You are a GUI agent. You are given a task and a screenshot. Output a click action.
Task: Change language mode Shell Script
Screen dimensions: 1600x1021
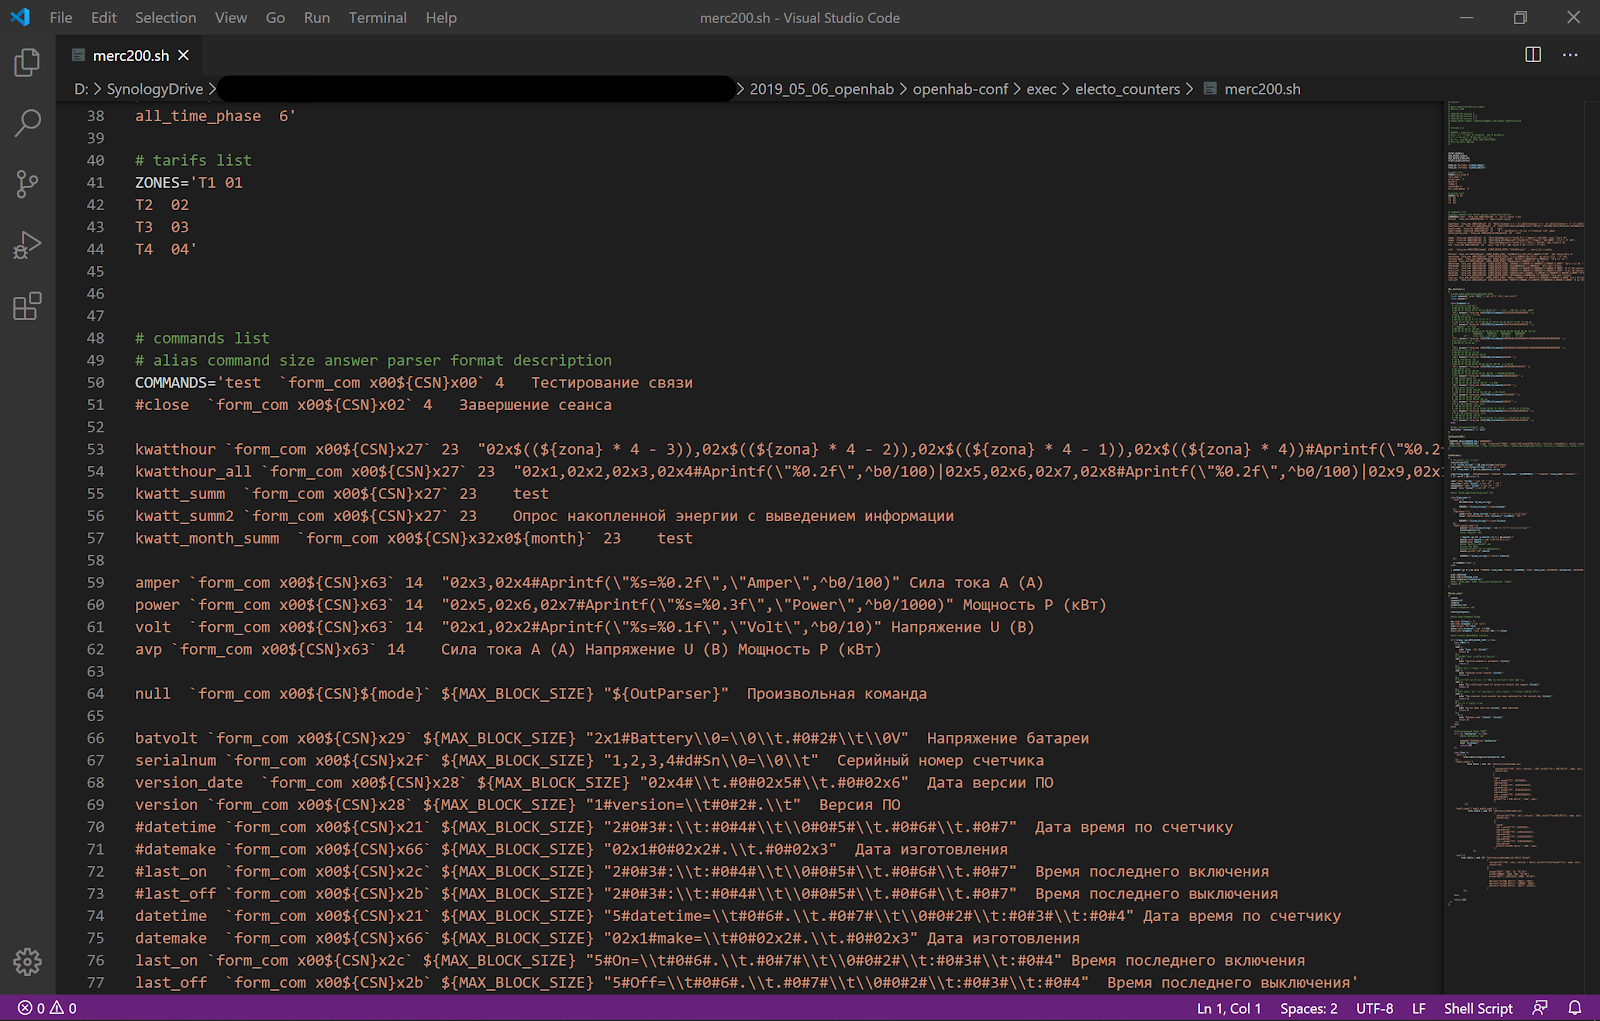pyautogui.click(x=1478, y=1008)
